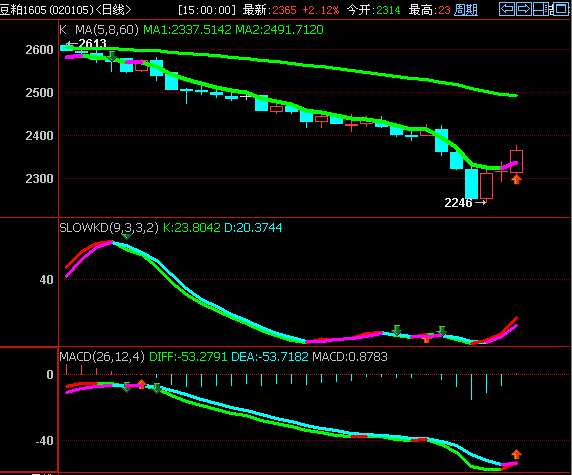The height and width of the screenshot is (475, 572).
Task: Click the longest cyan MACD histogram bar
Action: (x=471, y=387)
